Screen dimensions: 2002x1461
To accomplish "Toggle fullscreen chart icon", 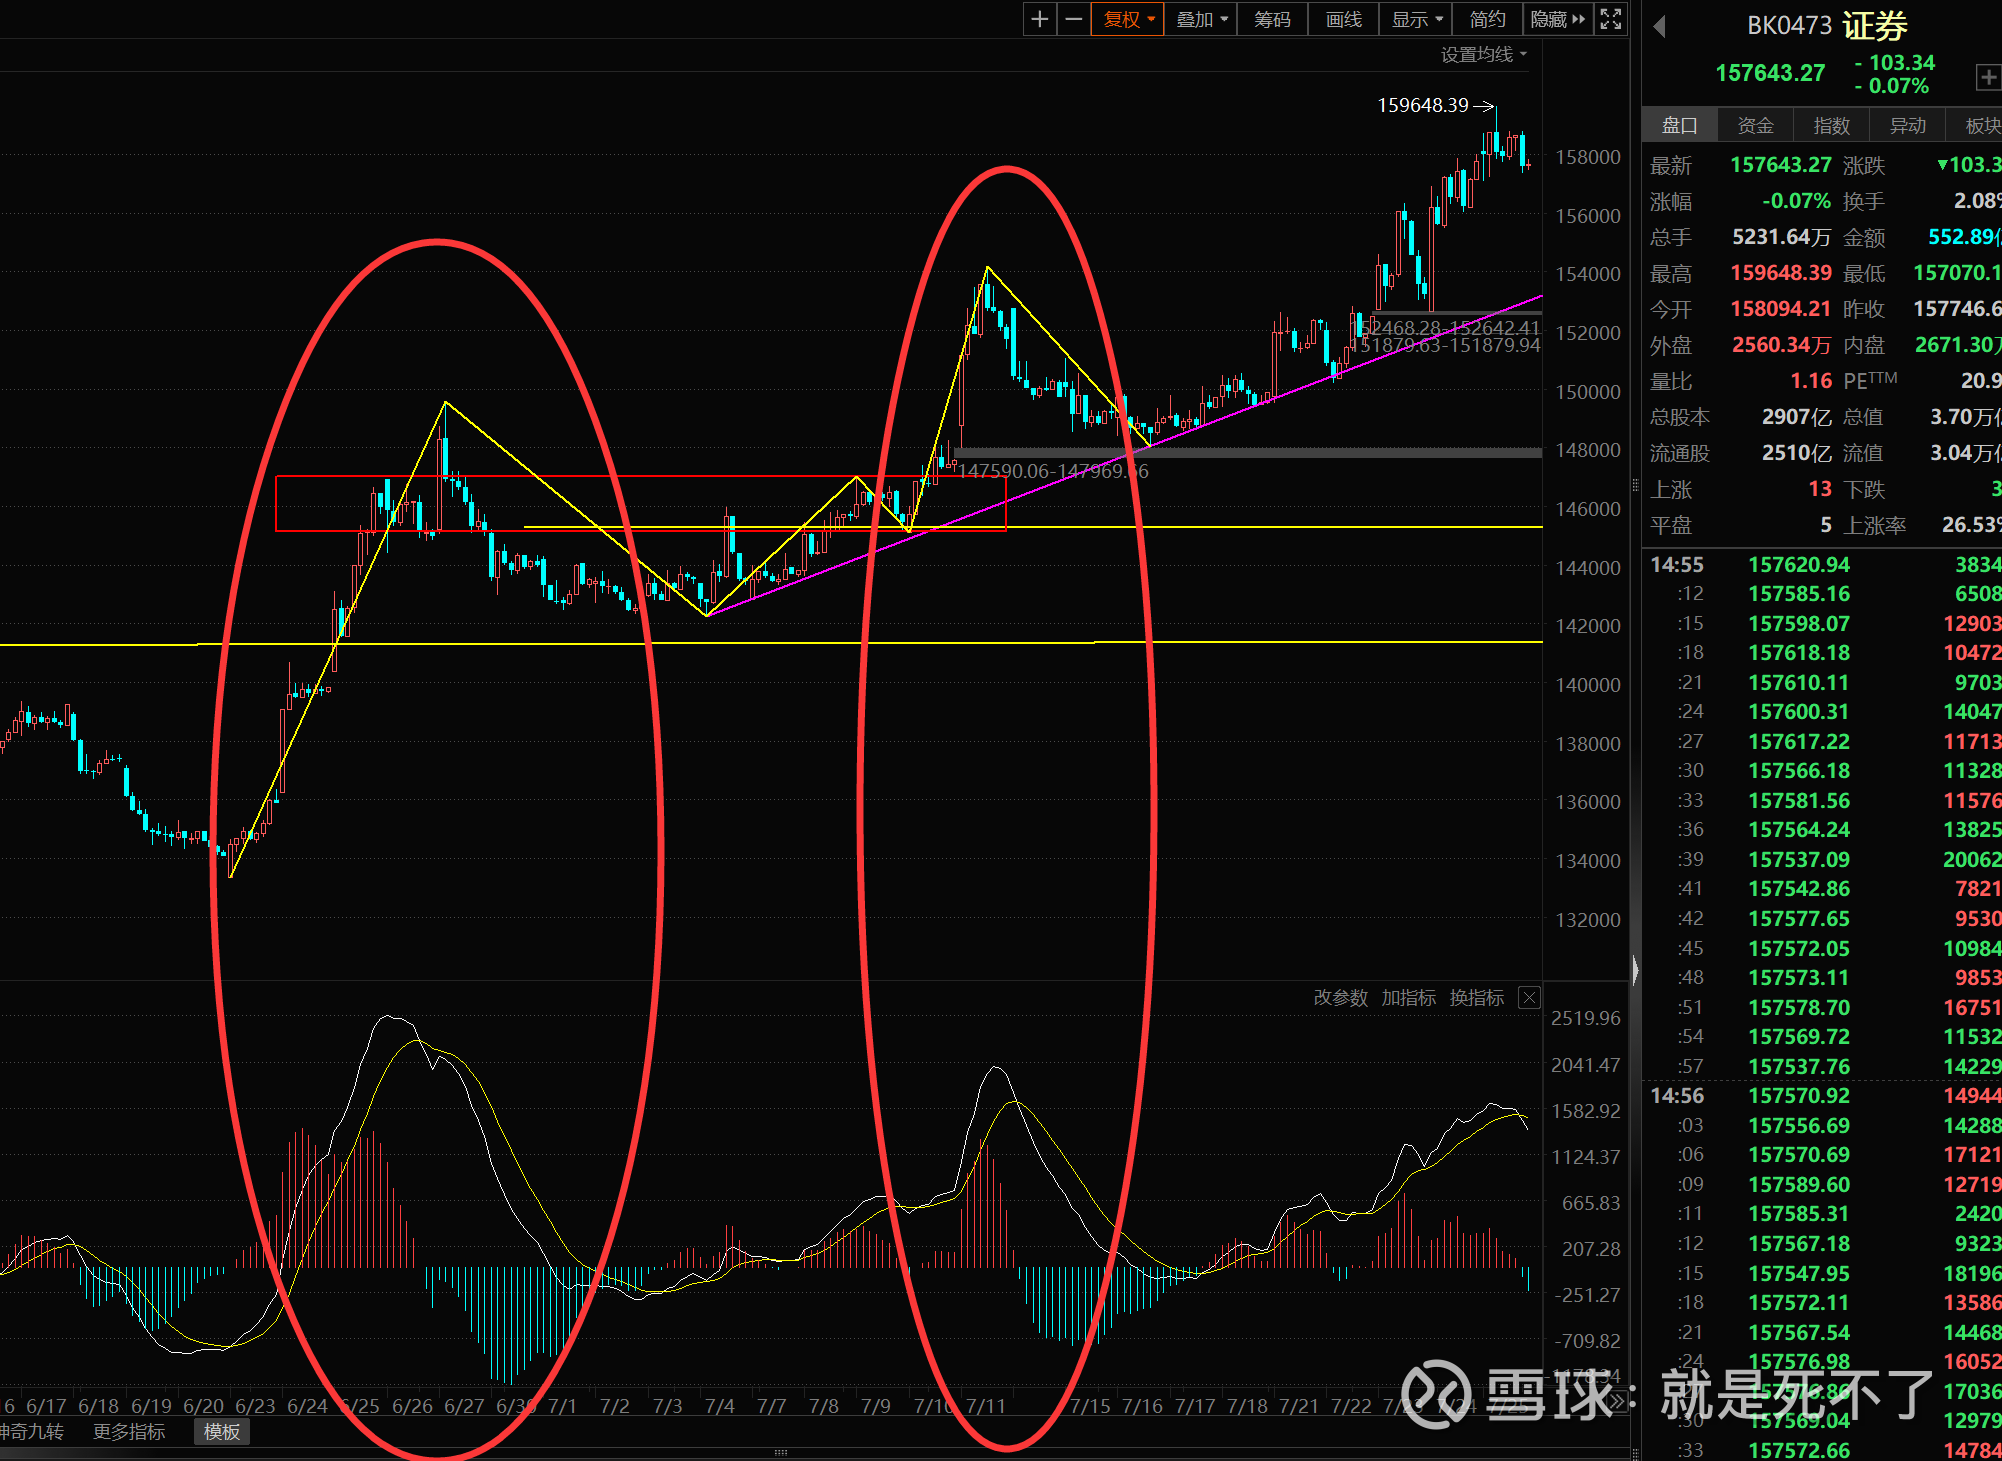I will click(1611, 19).
